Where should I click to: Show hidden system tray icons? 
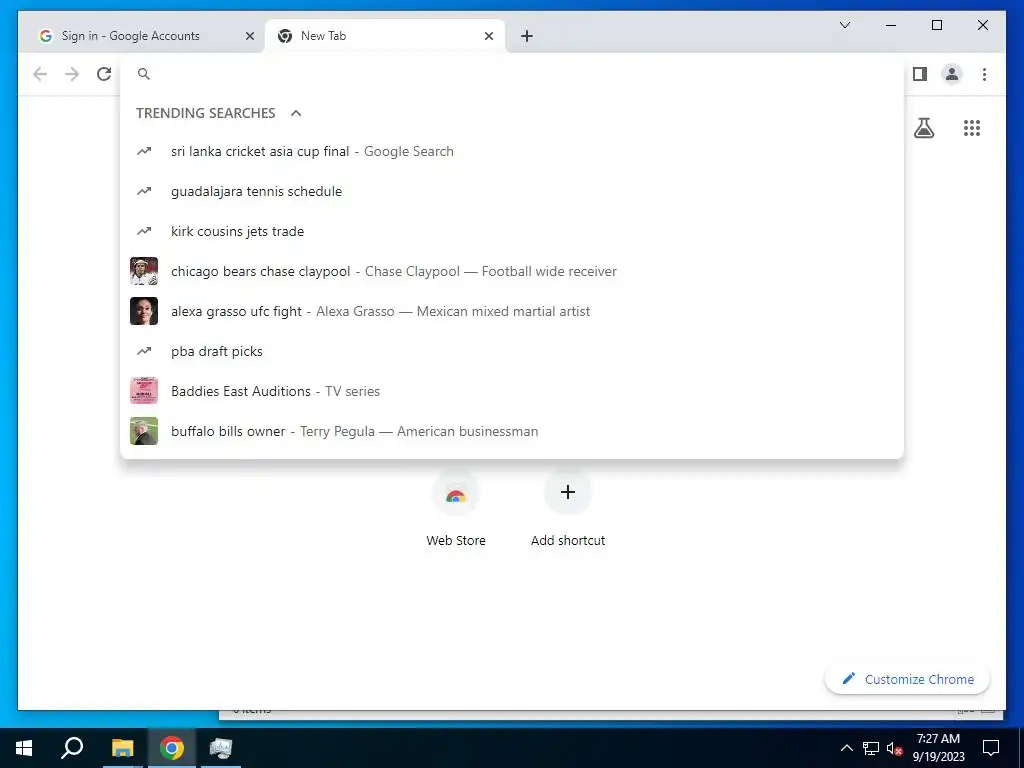tap(846, 748)
